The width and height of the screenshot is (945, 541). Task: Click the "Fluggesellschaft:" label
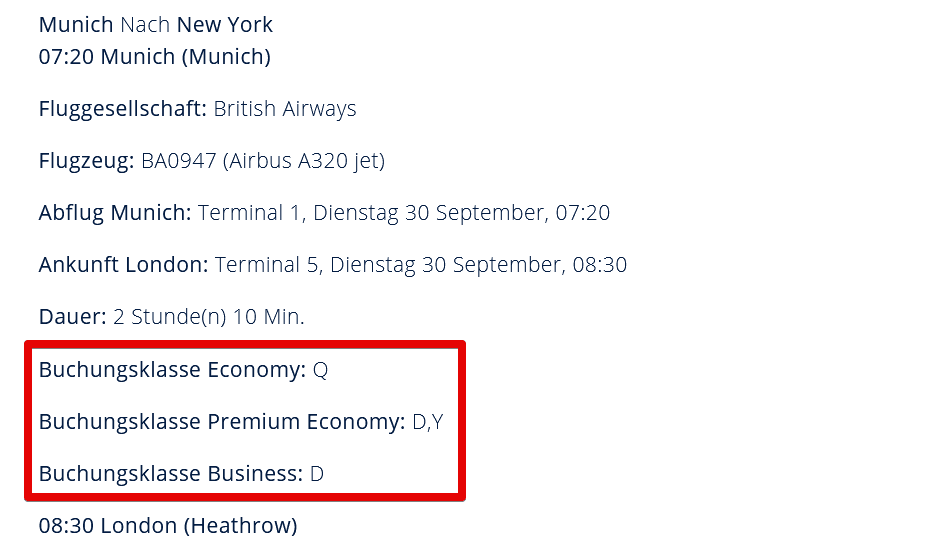coord(122,109)
